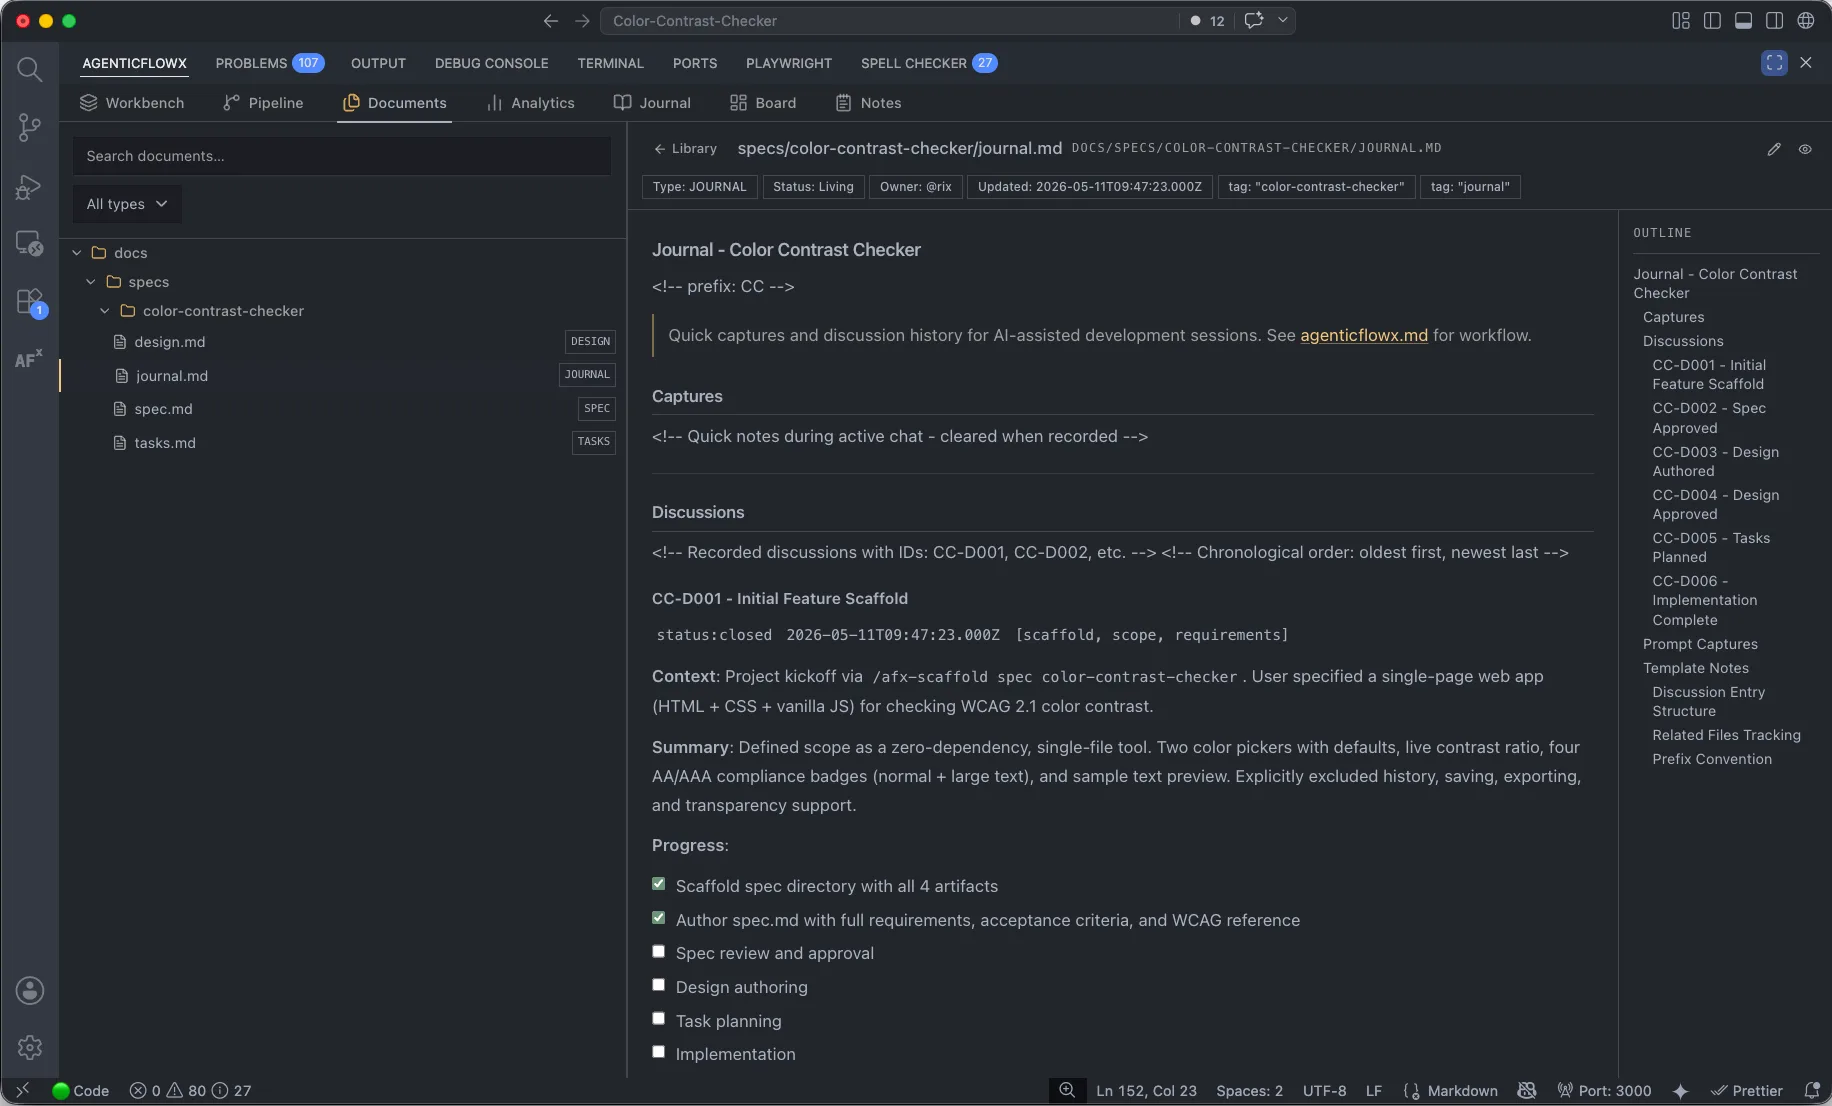1832x1106 pixels.
Task: Open the Accounts icon in activity bar
Action: (x=29, y=990)
